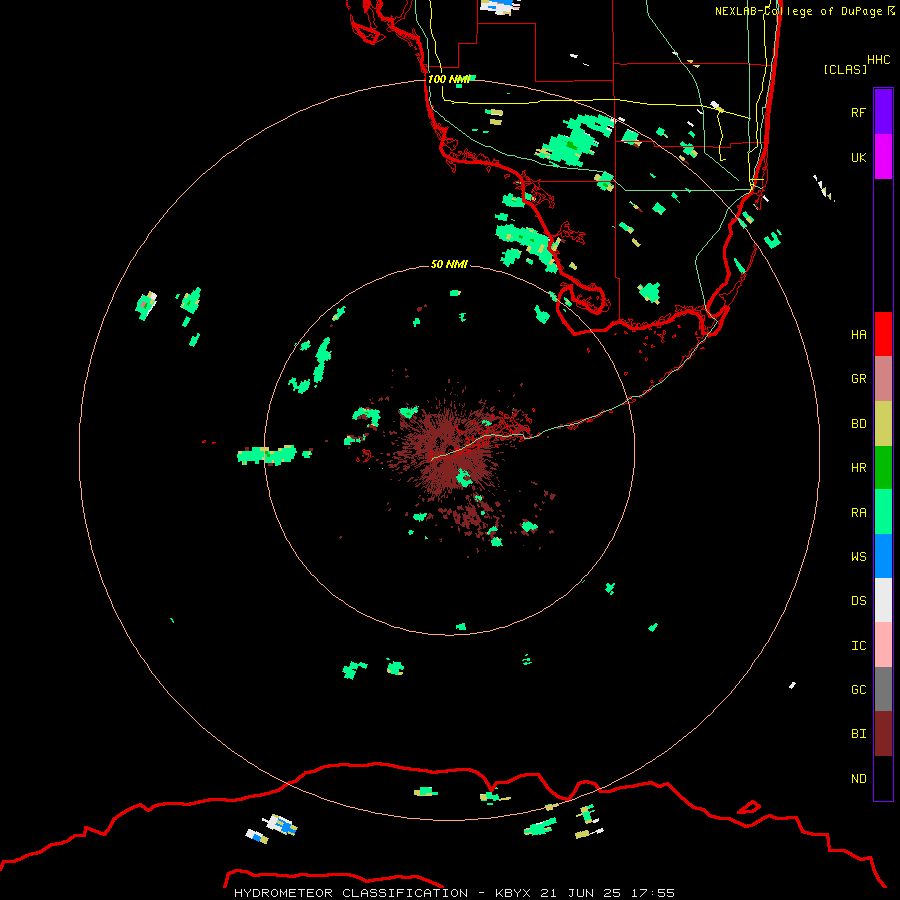Click the DS white legend swatch

[x=883, y=600]
